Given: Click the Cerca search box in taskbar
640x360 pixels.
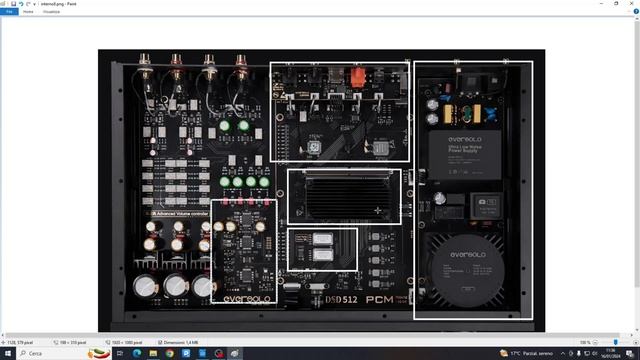Looking at the screenshot, I should click(64, 353).
